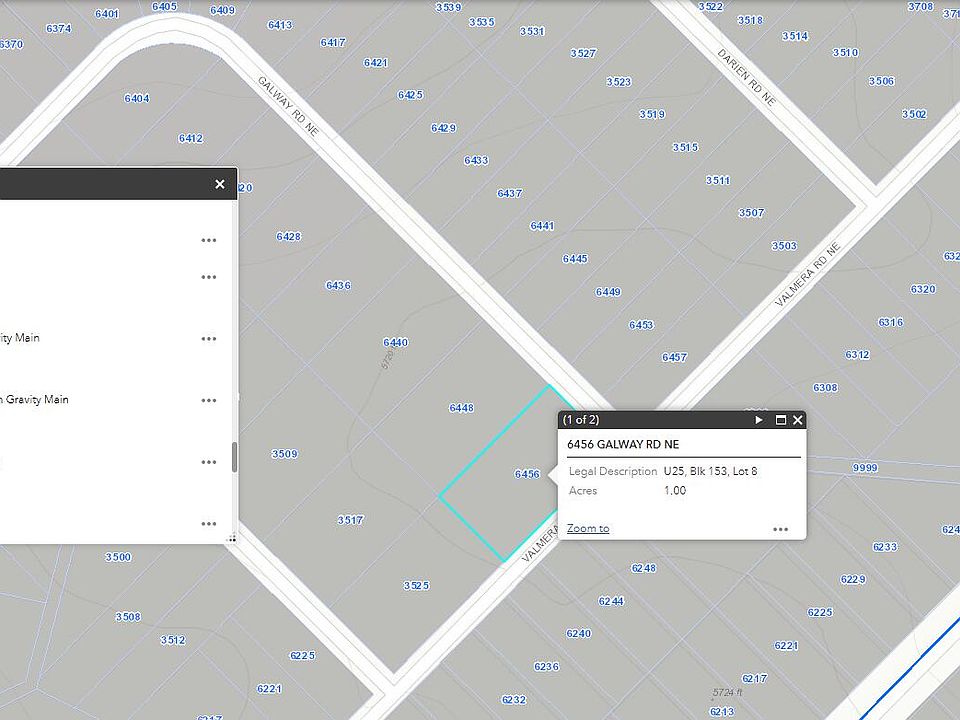The image size is (960, 720).
Task: Select parcel labeled 6448
Action: coord(461,408)
